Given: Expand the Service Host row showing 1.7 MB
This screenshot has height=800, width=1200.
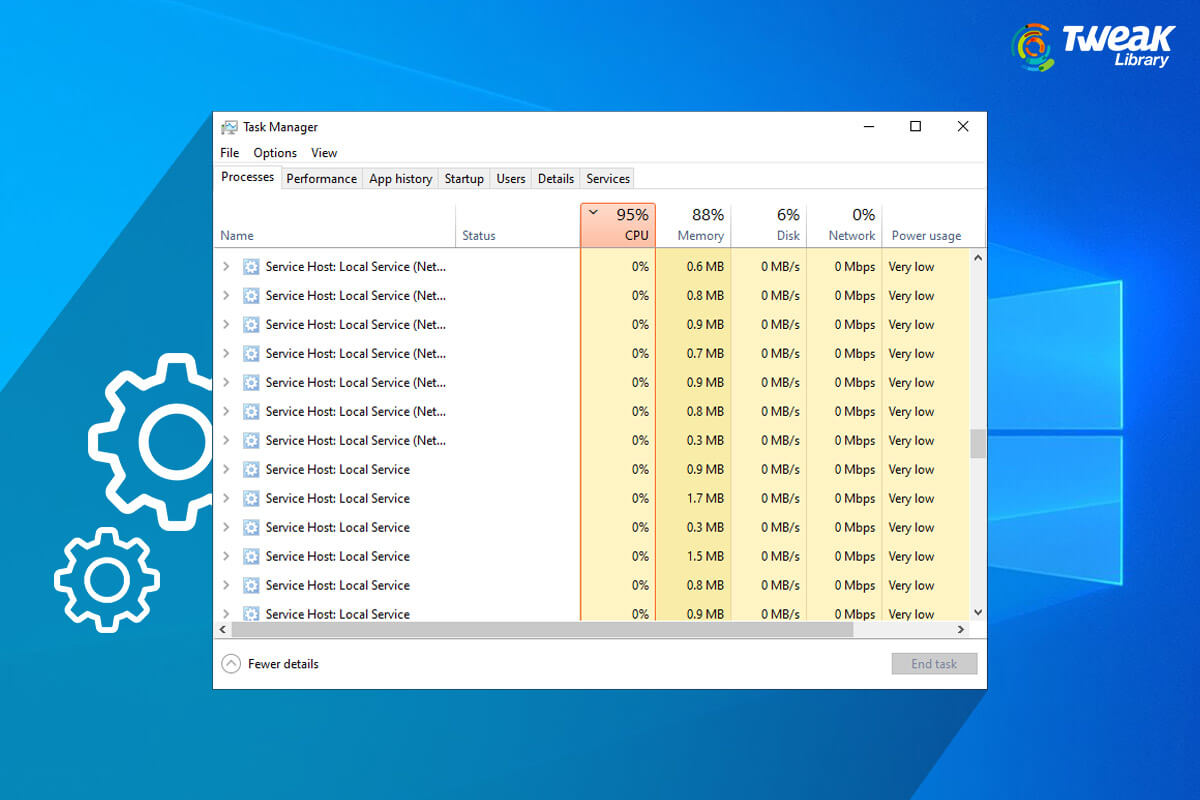Looking at the screenshot, I should pos(224,498).
